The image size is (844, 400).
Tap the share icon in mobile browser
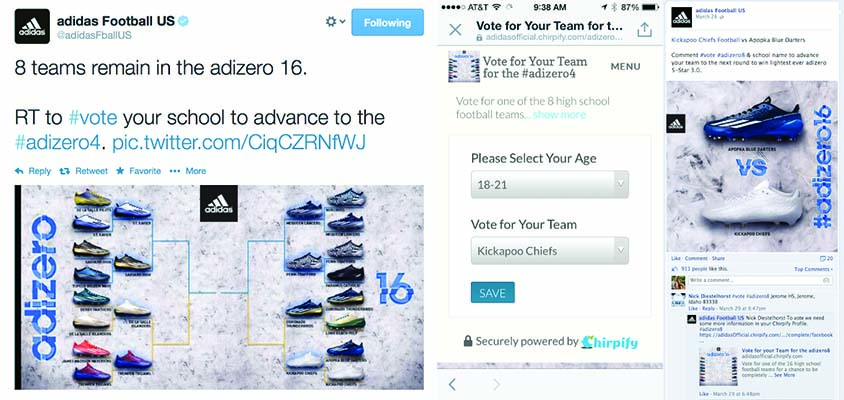(x=644, y=30)
